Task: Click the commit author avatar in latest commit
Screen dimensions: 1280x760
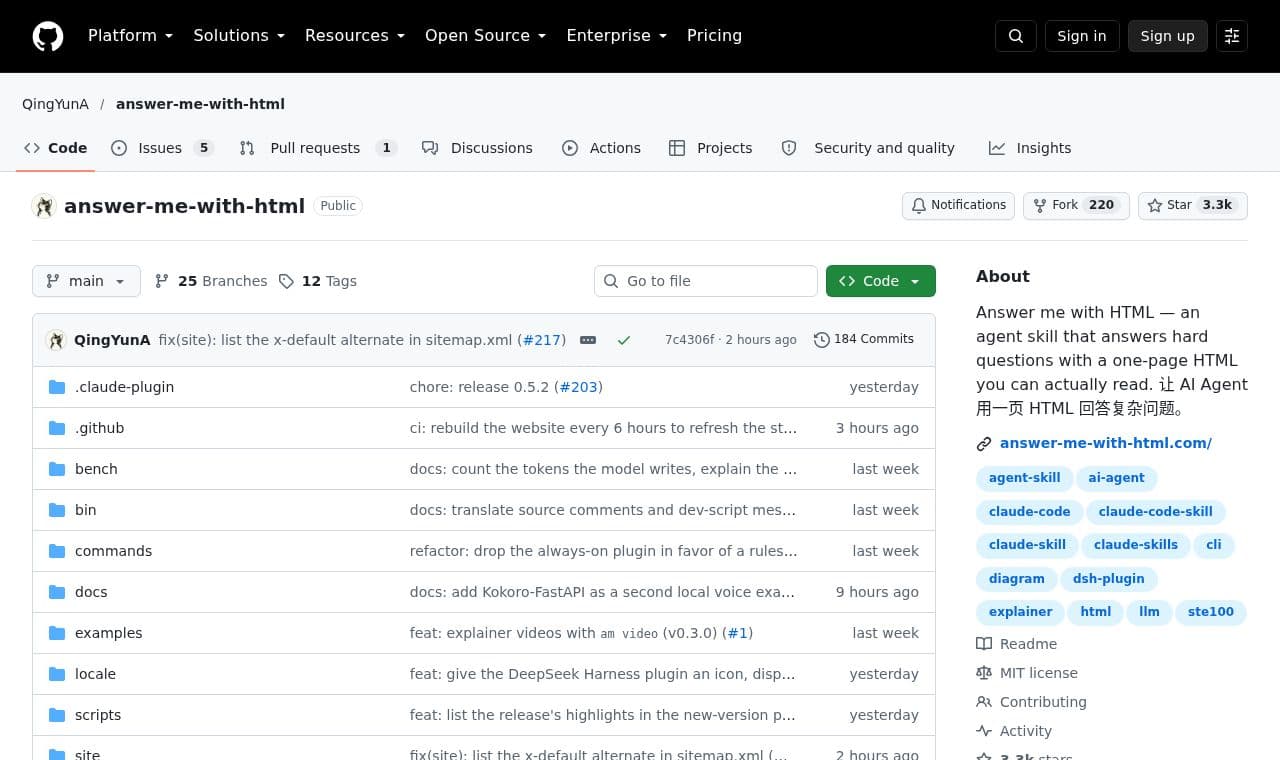Action: click(56, 340)
